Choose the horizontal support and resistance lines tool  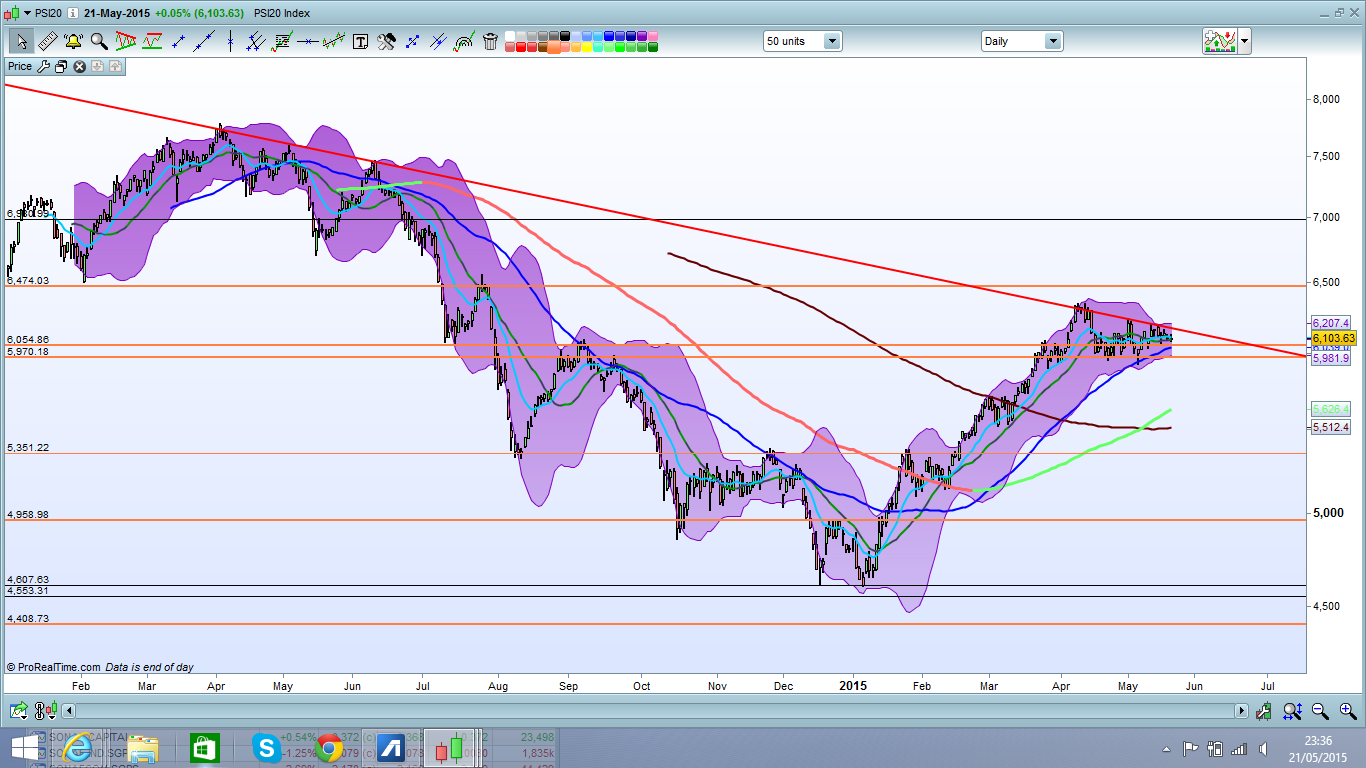coord(152,41)
